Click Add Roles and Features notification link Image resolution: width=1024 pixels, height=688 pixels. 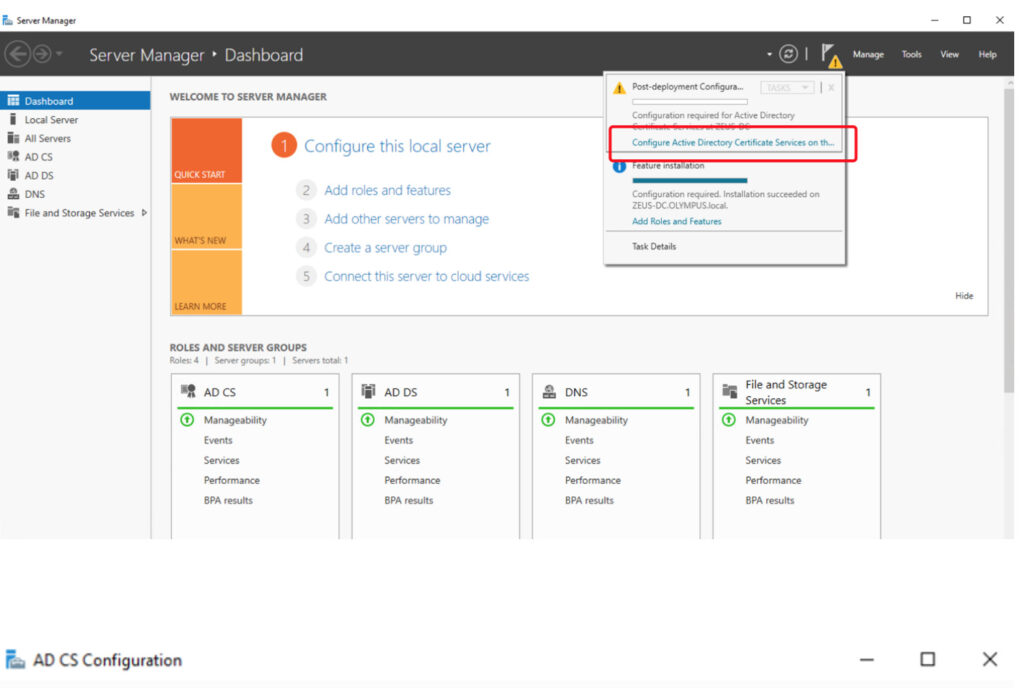[676, 221]
